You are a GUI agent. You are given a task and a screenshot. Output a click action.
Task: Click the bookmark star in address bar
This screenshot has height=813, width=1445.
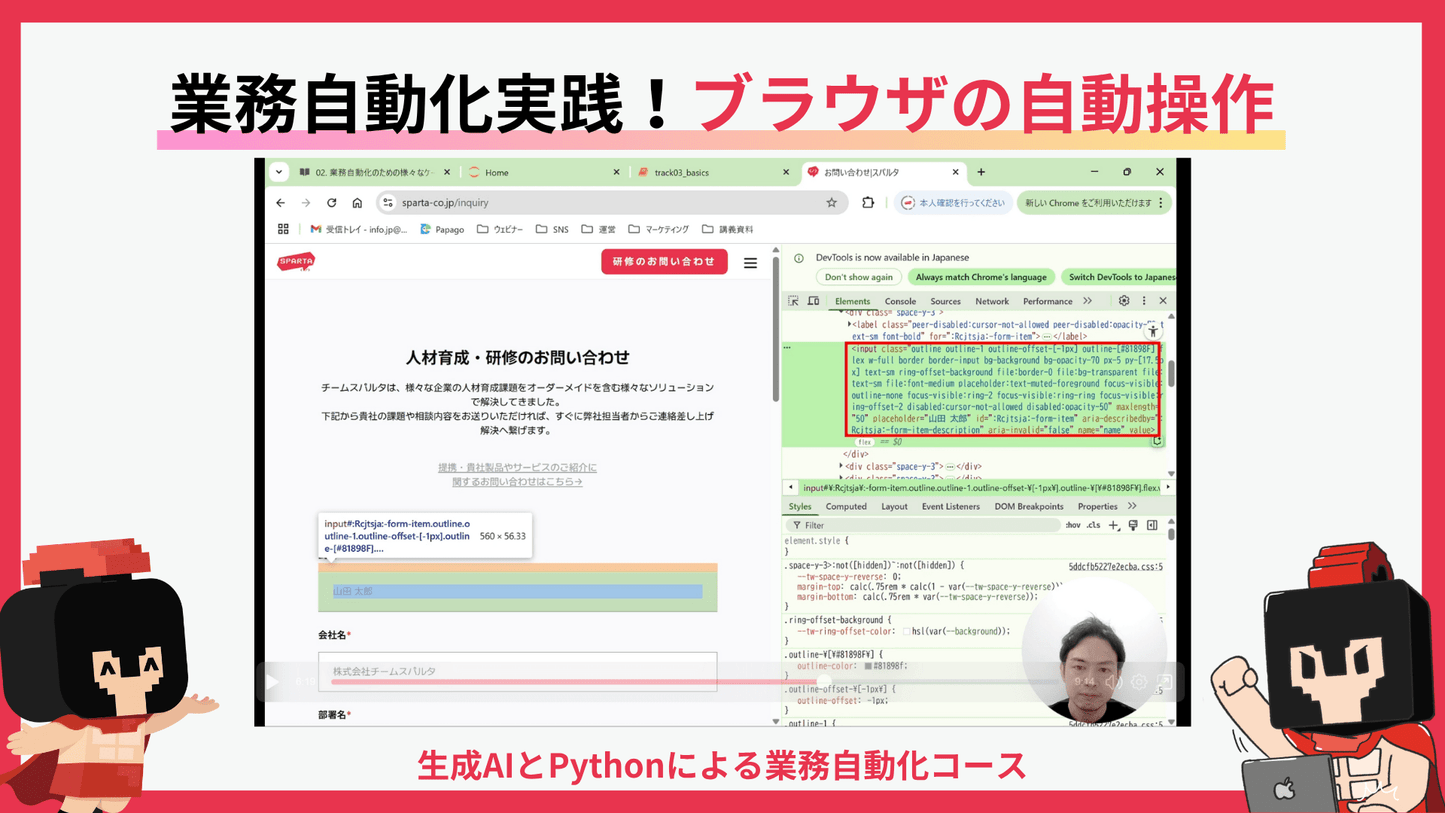(831, 203)
